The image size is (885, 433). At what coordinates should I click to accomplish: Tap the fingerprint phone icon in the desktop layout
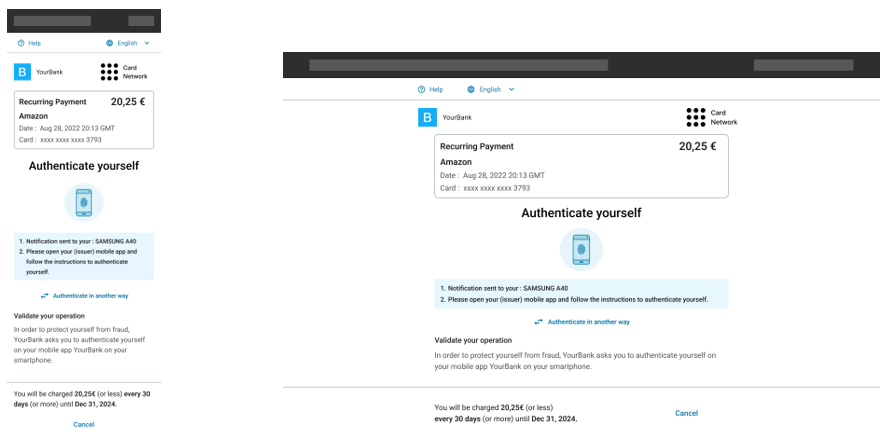pyautogui.click(x=581, y=249)
